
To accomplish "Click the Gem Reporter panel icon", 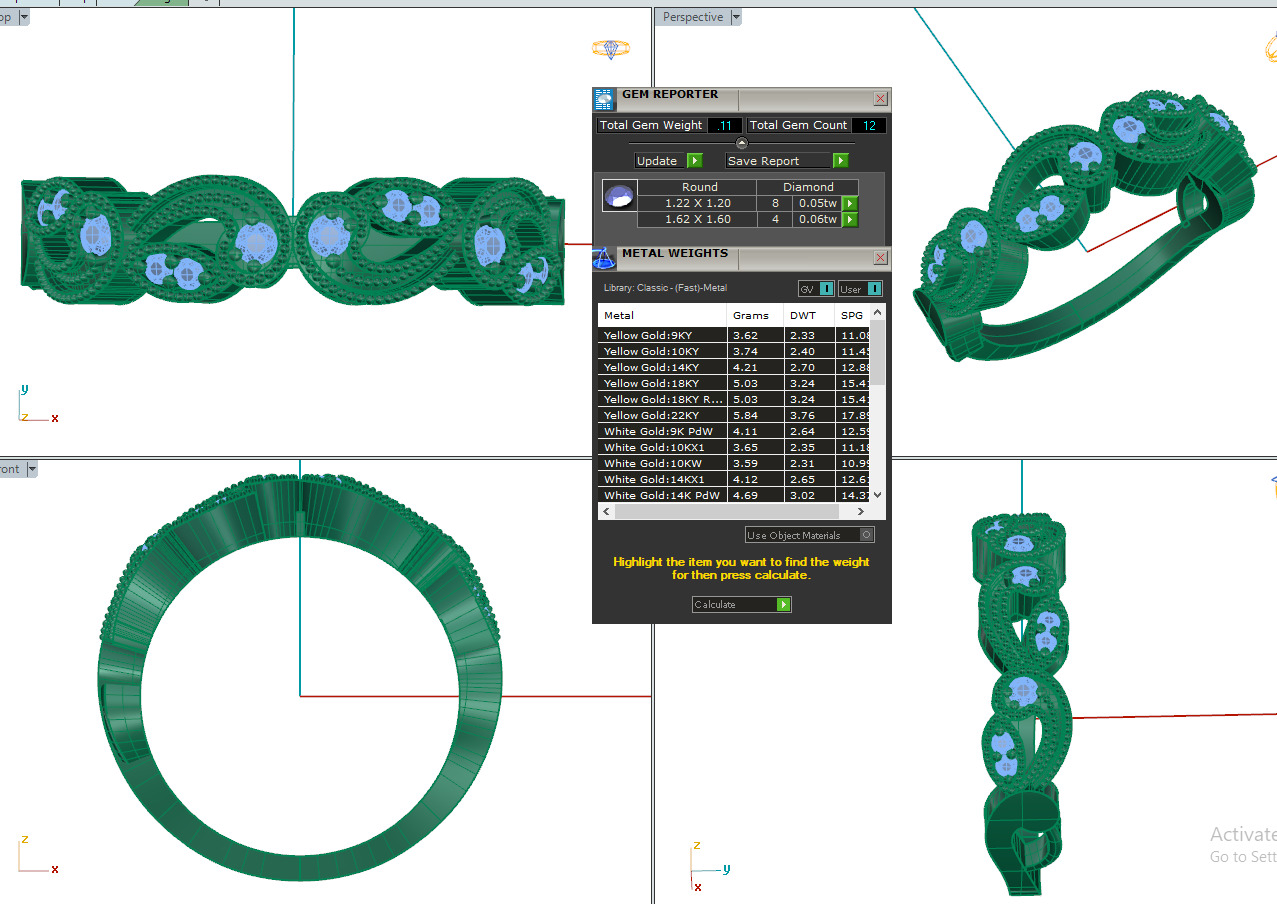I will point(603,98).
